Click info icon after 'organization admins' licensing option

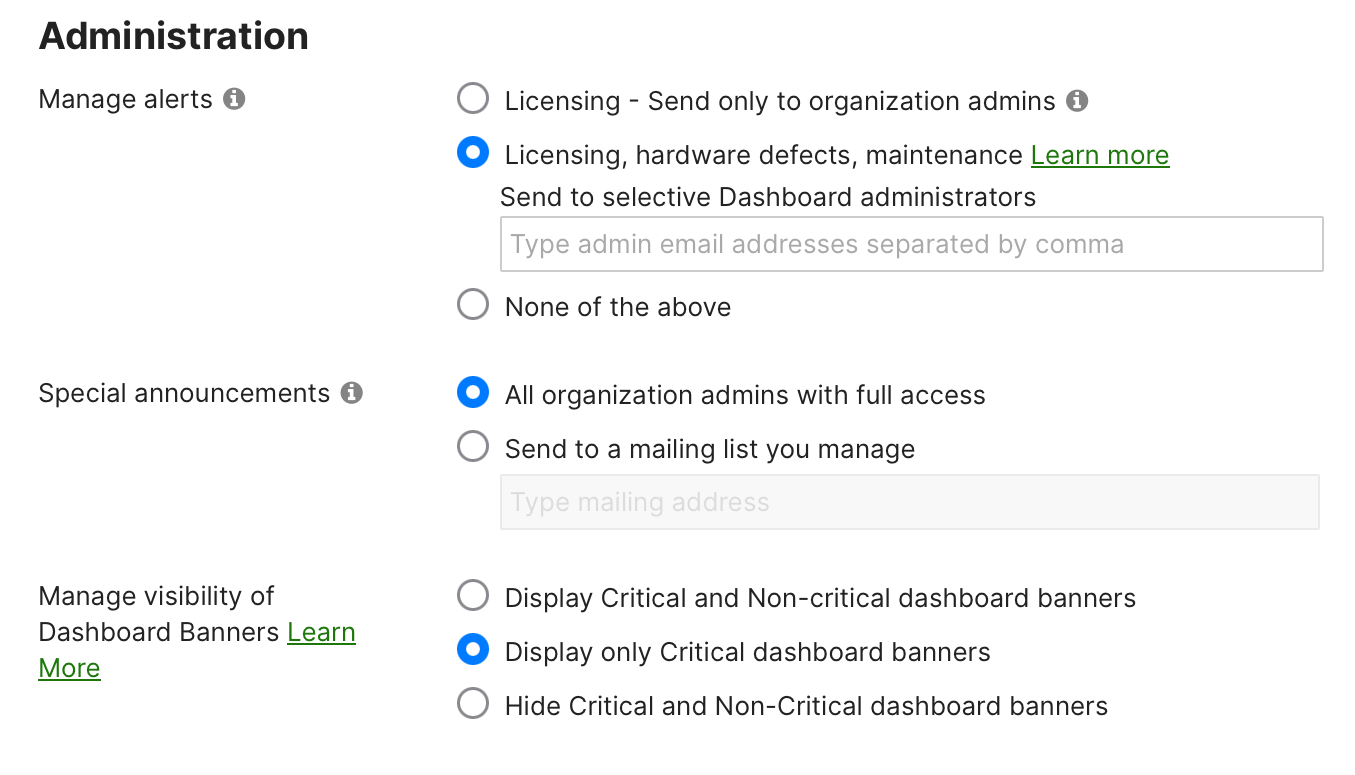tap(1077, 101)
